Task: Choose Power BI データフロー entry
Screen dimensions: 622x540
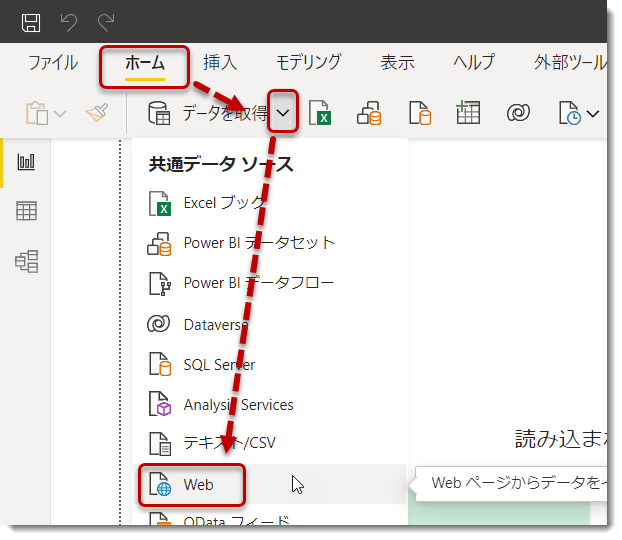Action: click(x=269, y=283)
